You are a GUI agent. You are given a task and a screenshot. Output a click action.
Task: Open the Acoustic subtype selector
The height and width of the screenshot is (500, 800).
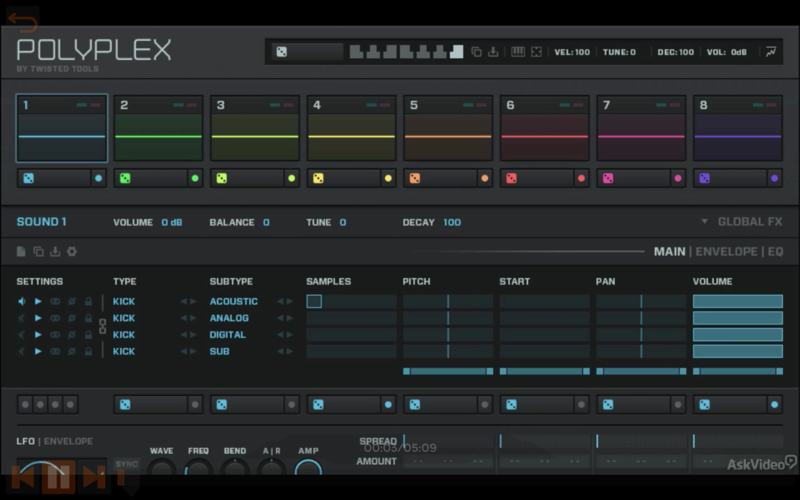click(x=234, y=302)
